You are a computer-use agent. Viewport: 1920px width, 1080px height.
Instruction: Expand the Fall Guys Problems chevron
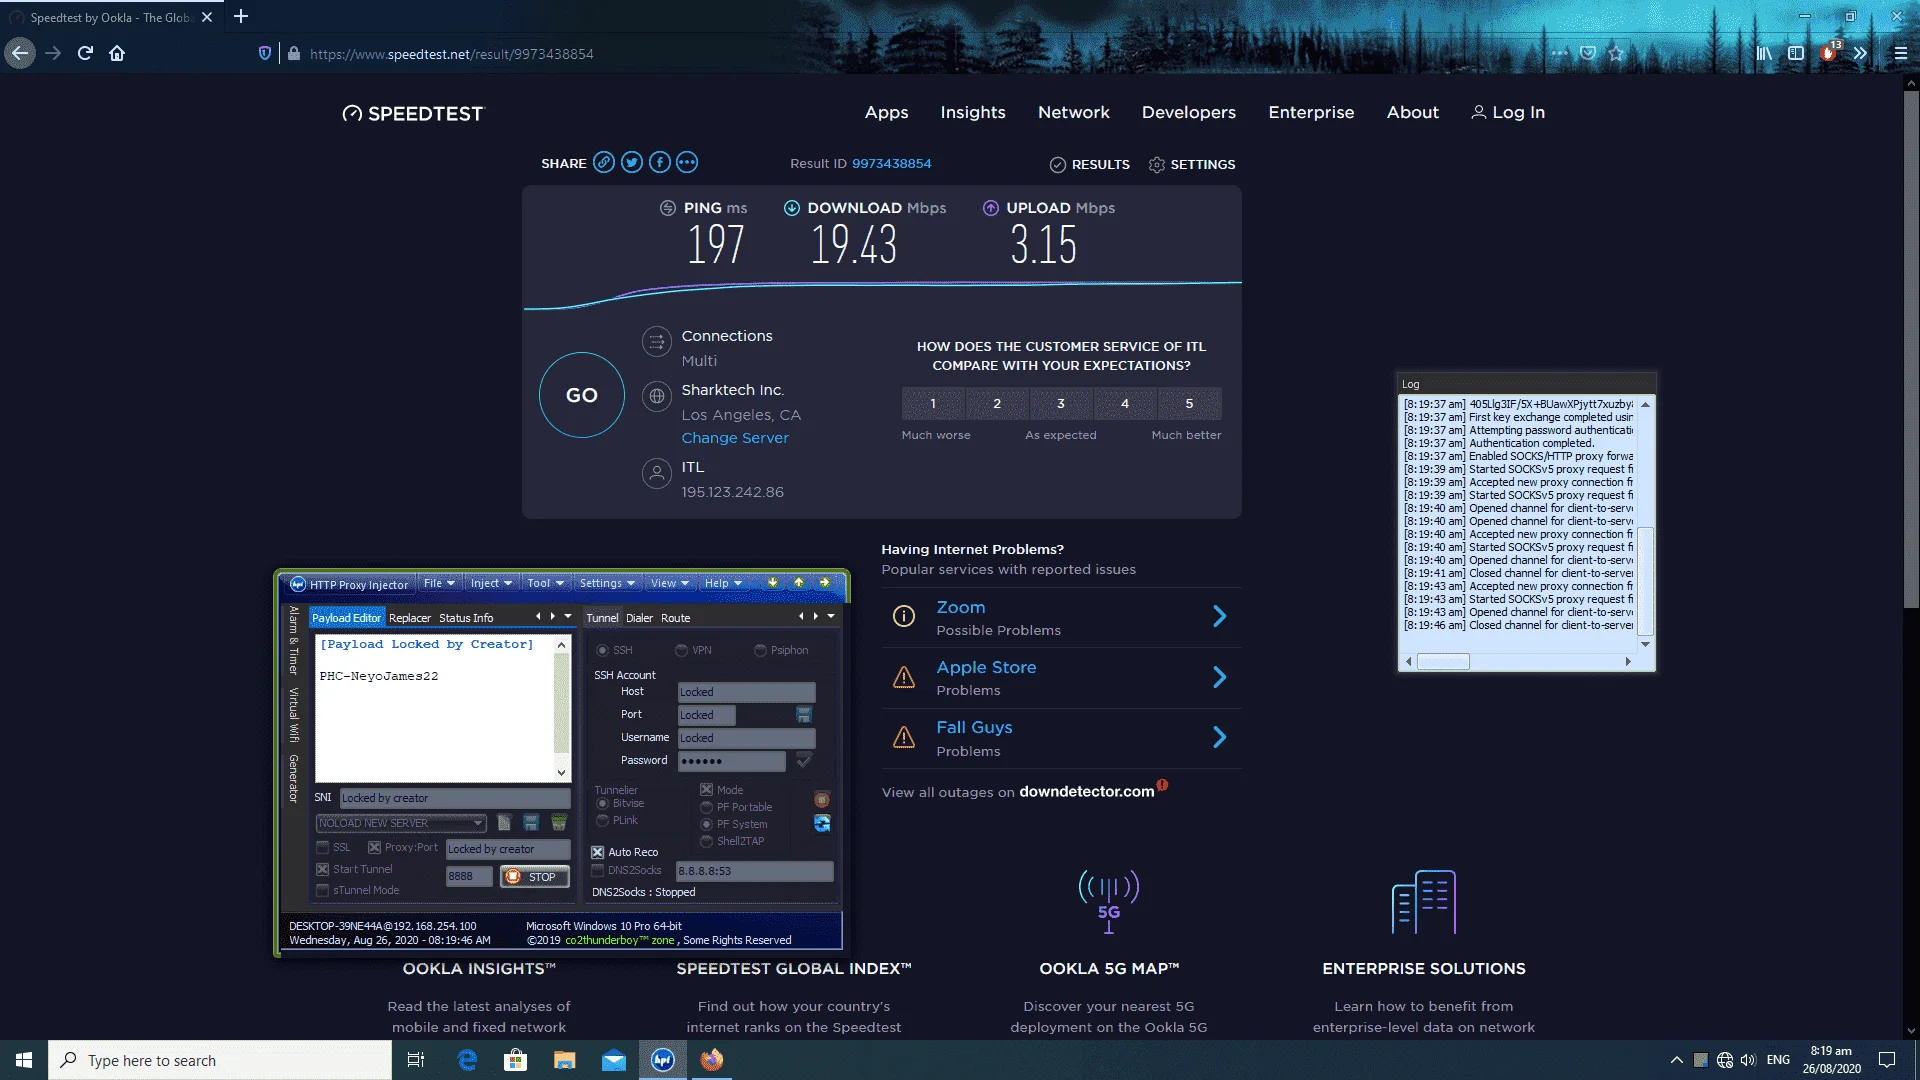[1219, 737]
